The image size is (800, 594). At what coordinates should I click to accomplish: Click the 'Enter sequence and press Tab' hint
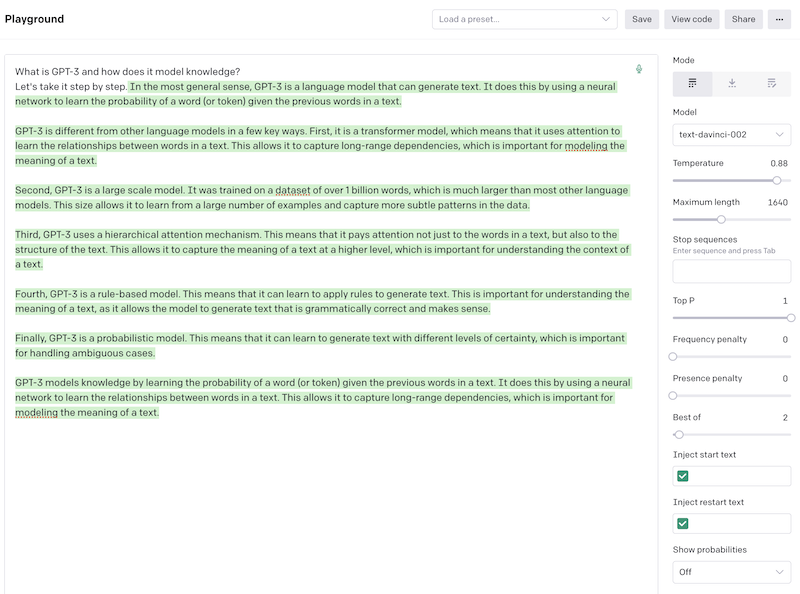[x=723, y=251]
